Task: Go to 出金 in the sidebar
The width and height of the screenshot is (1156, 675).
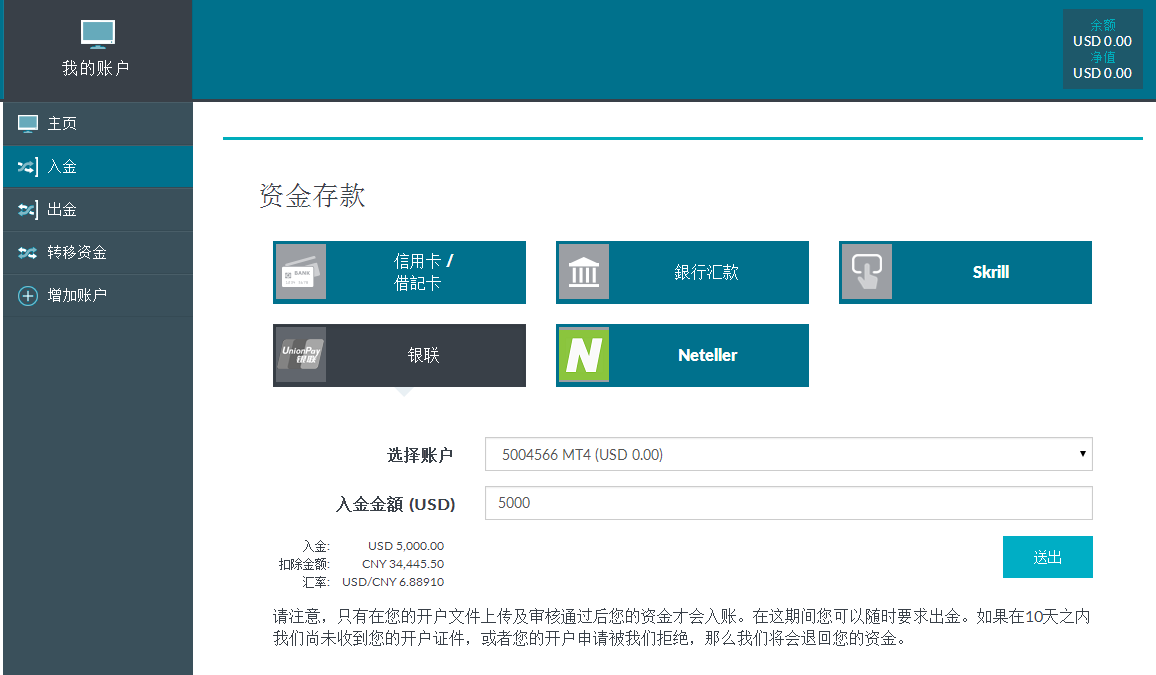Action: point(62,210)
